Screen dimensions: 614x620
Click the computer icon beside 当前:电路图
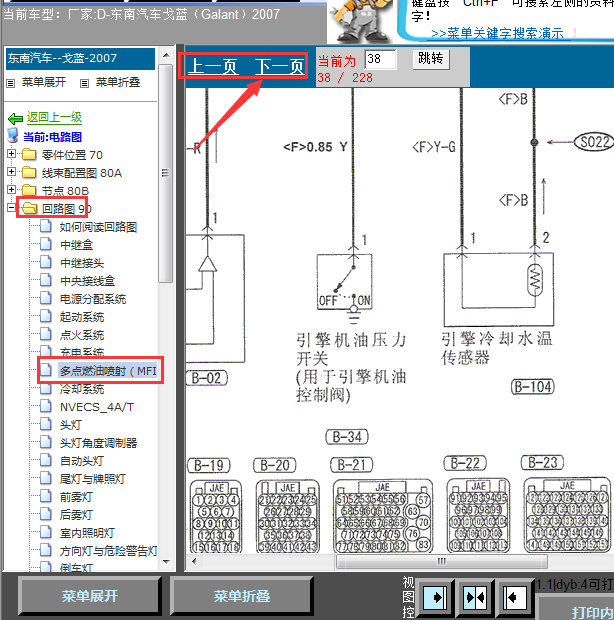pos(13,136)
